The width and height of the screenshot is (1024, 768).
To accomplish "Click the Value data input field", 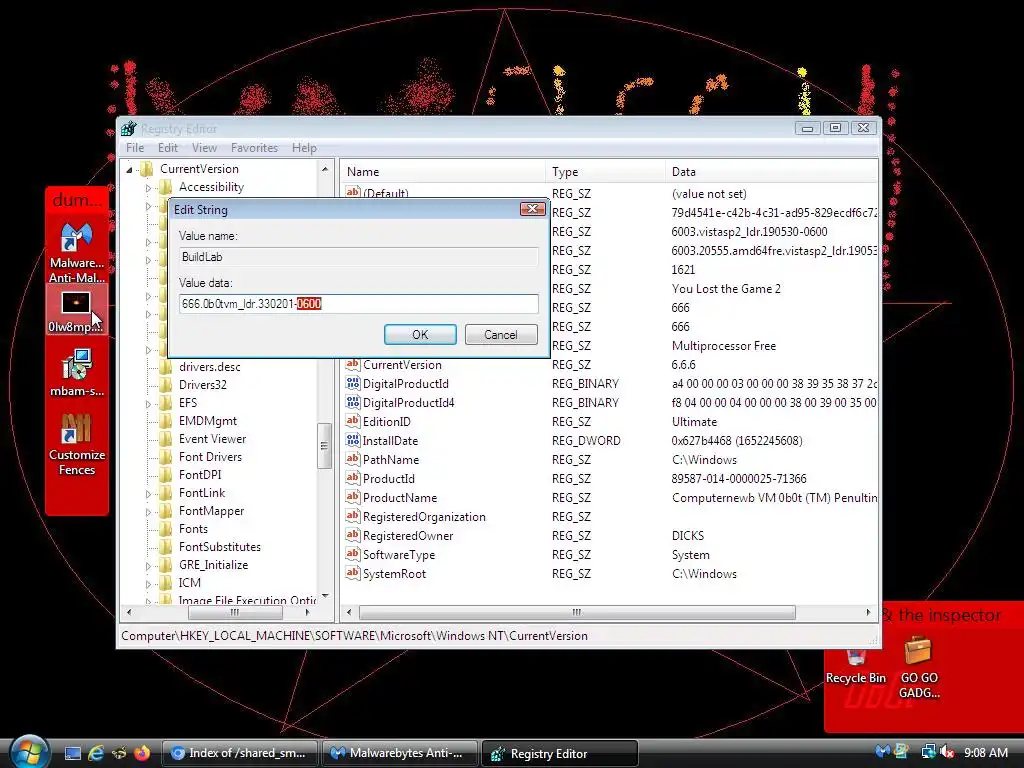I will [359, 304].
